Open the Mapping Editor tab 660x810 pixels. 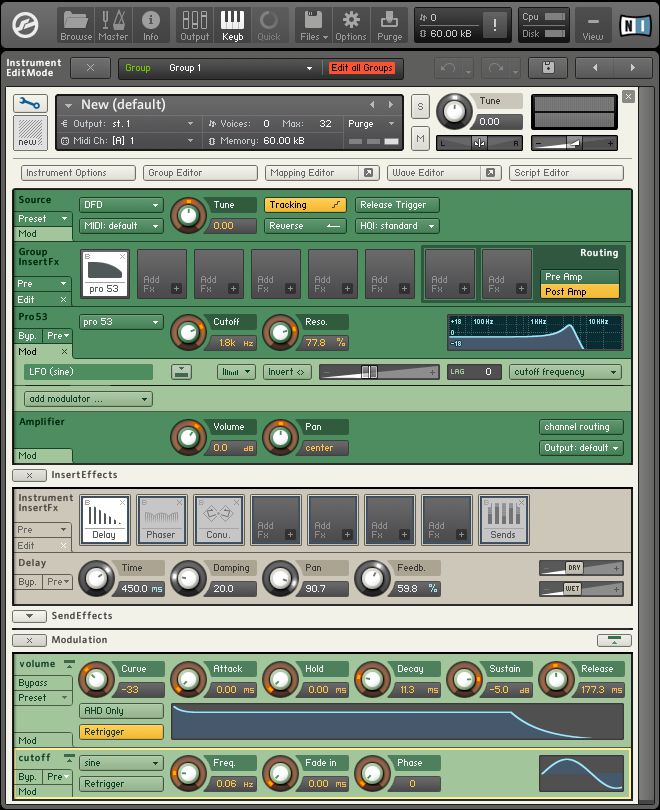pyautogui.click(x=312, y=173)
